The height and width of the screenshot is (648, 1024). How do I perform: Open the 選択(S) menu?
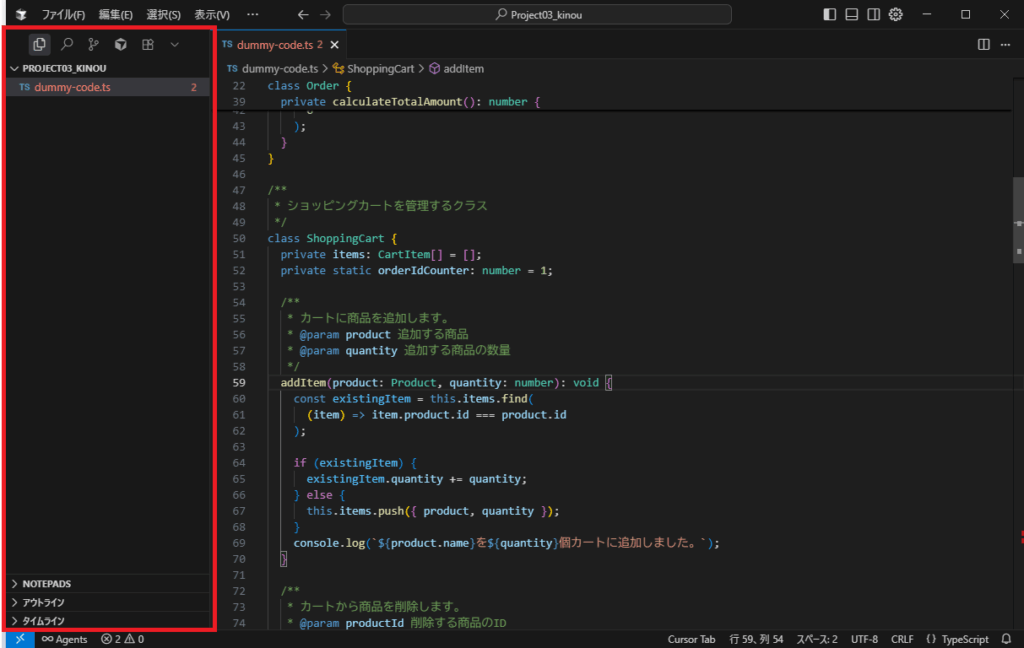(163, 14)
